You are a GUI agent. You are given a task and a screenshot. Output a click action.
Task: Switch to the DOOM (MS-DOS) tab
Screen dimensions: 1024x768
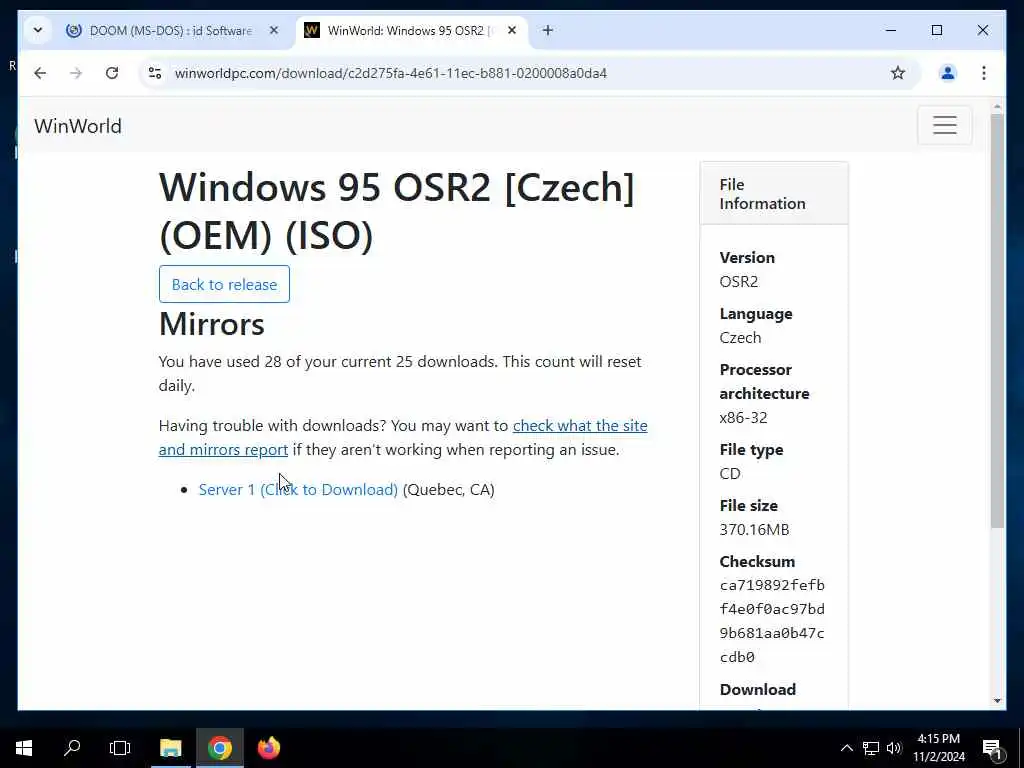[x=170, y=31]
